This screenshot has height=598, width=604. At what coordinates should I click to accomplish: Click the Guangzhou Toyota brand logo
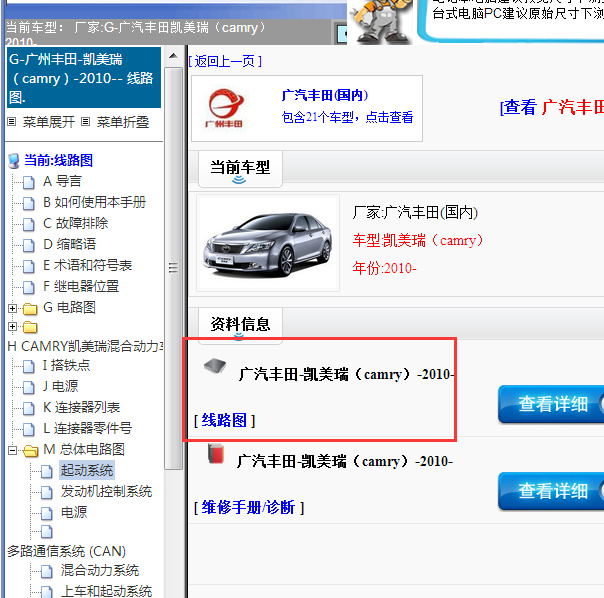tap(224, 108)
